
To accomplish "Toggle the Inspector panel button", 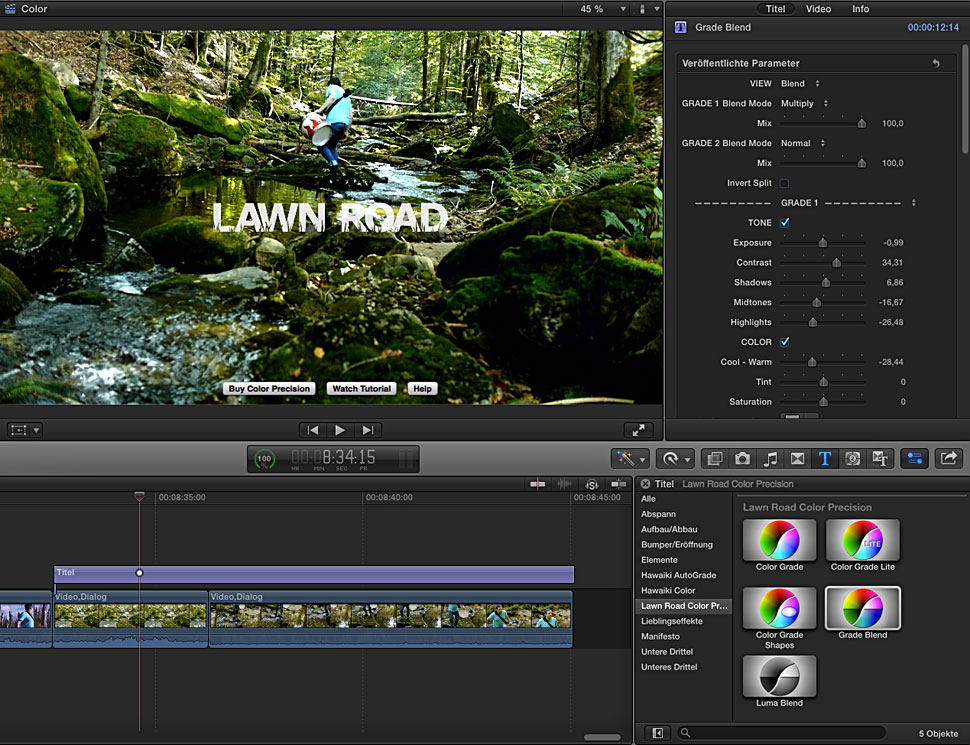I will [913, 458].
